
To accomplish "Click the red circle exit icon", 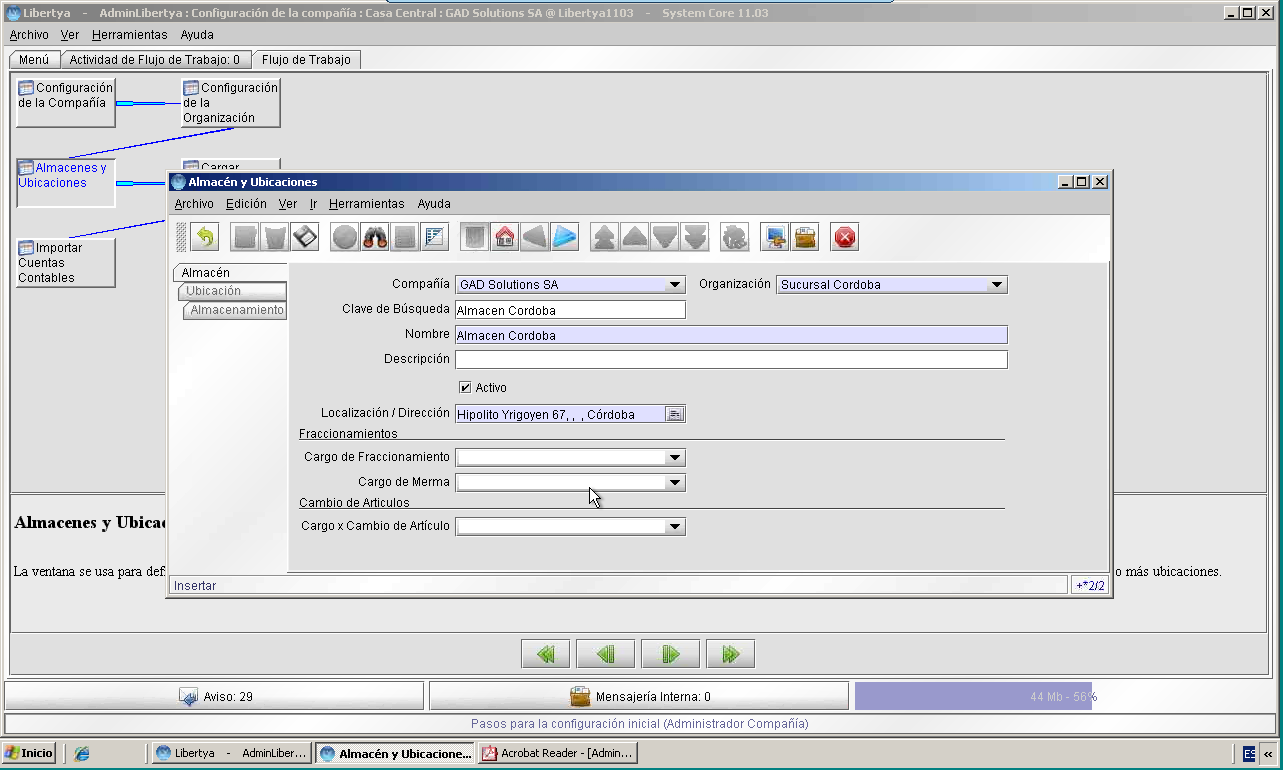I will (x=845, y=237).
